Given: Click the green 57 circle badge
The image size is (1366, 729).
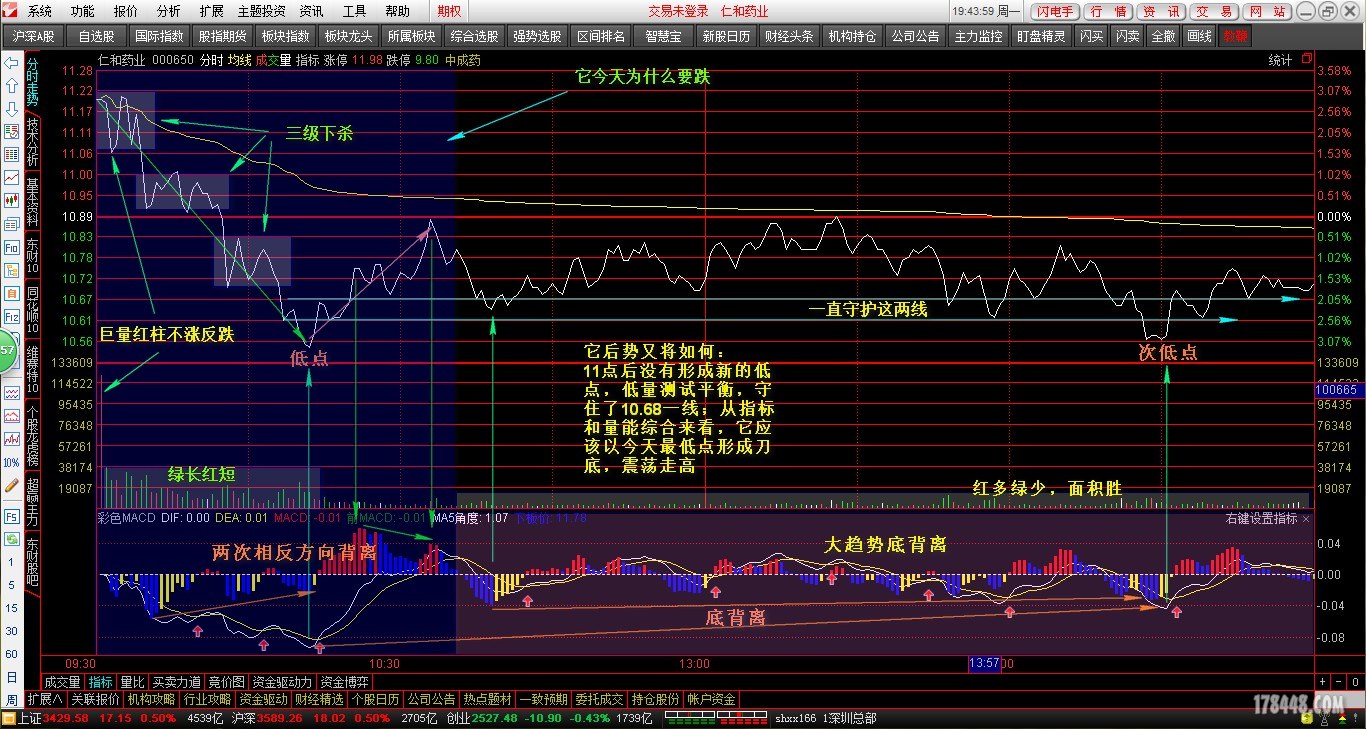Looking at the screenshot, I should click(9, 351).
